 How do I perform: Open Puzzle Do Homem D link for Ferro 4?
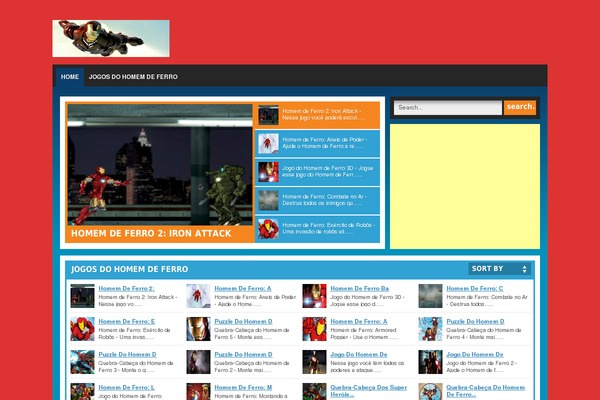[475, 322]
